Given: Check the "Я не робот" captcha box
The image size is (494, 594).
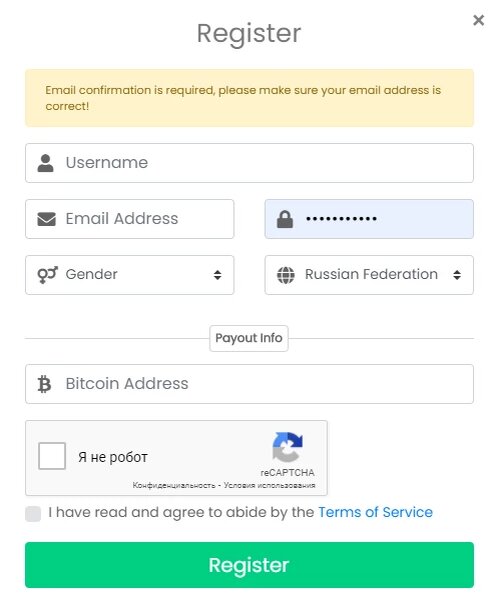Looking at the screenshot, I should pyautogui.click(x=52, y=456).
